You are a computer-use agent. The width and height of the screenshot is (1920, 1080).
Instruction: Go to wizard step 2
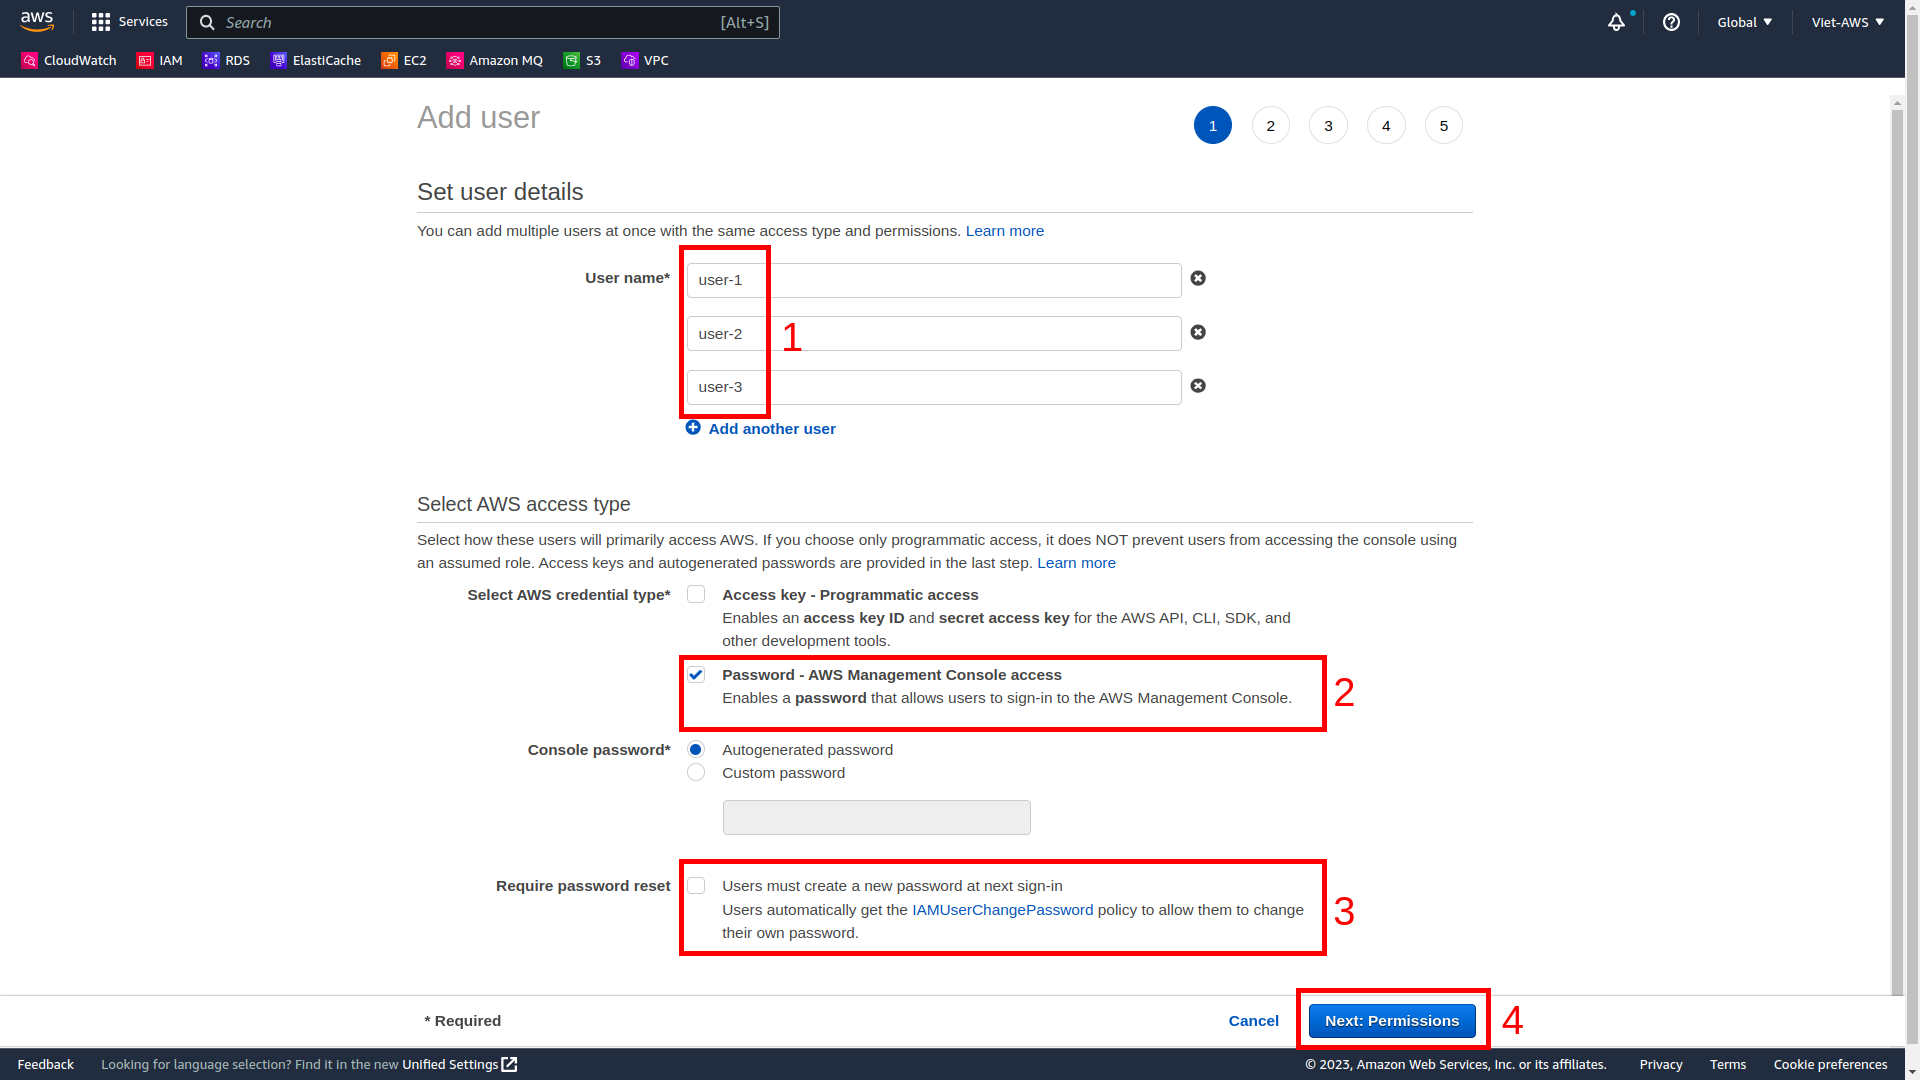coord(1271,125)
